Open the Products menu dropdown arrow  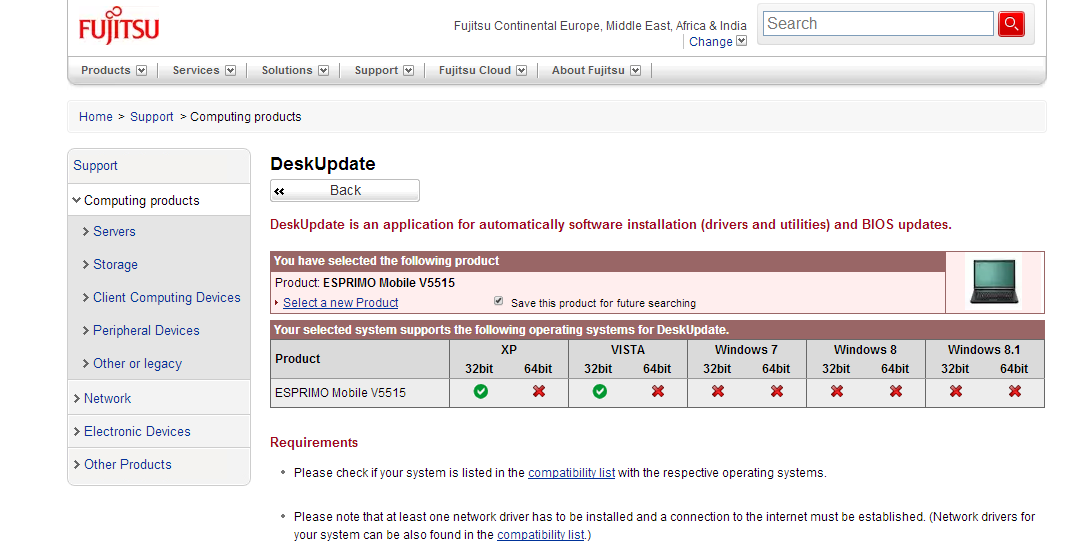point(141,71)
